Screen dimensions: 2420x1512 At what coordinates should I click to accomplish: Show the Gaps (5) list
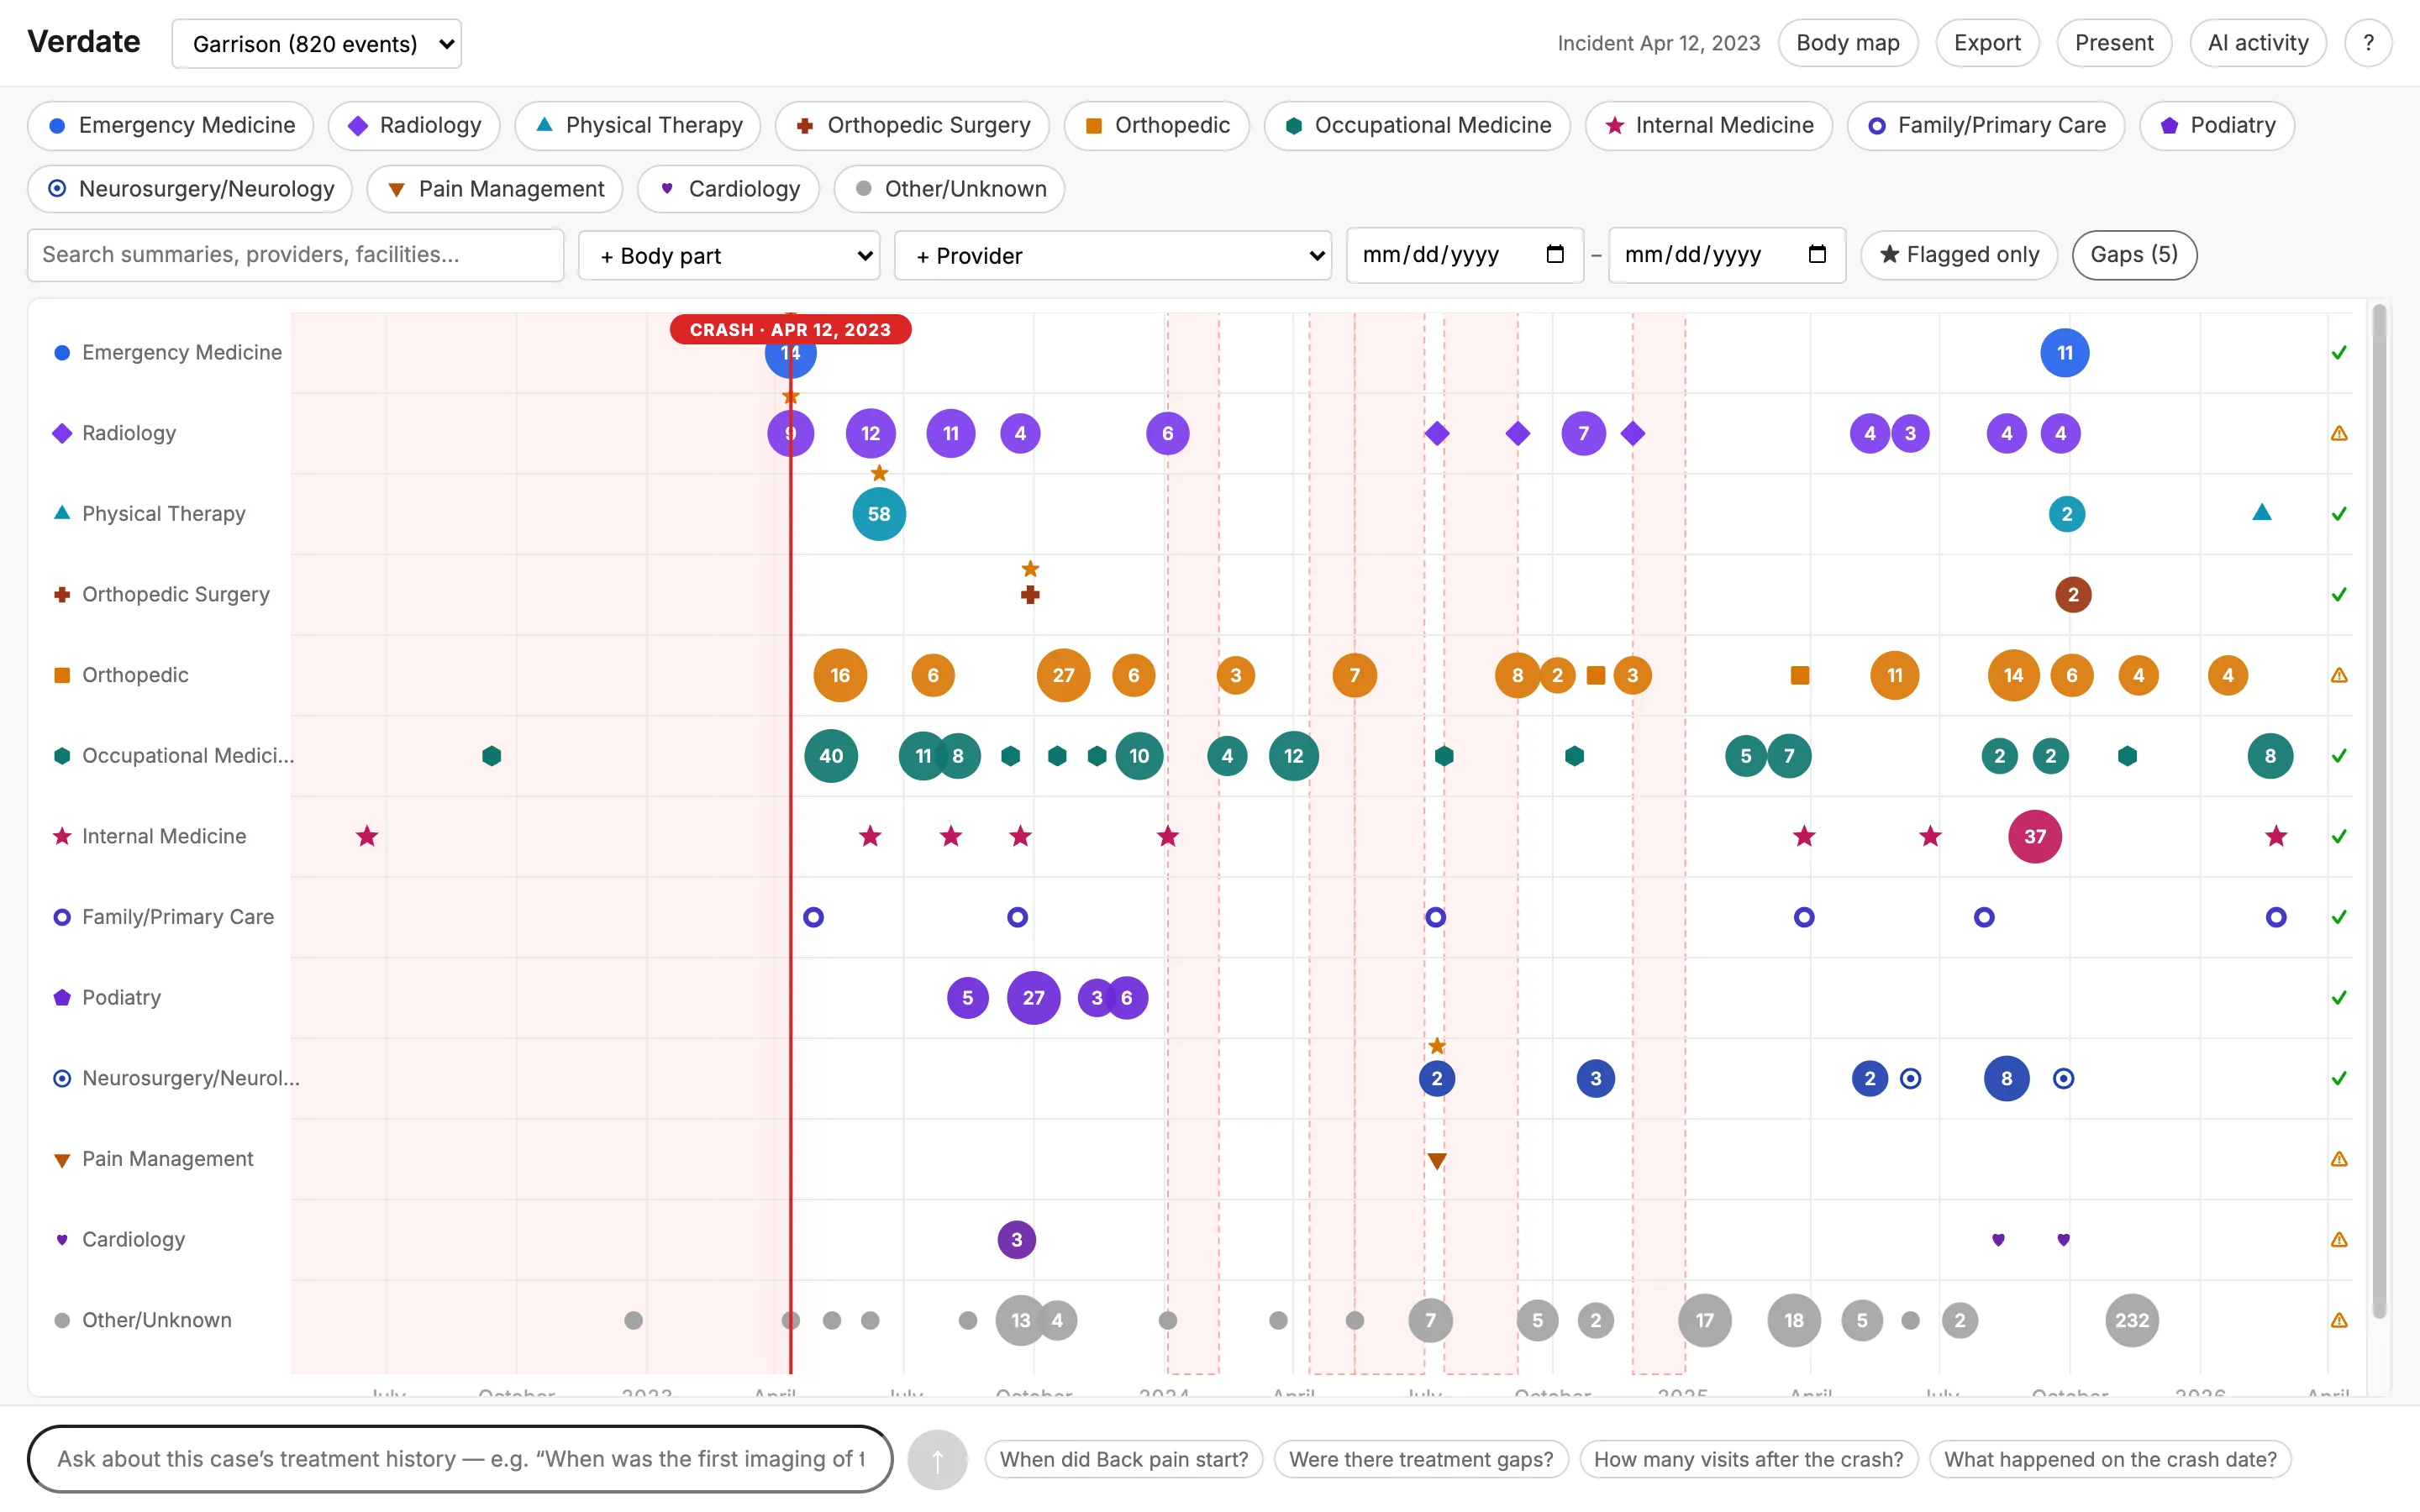[x=2134, y=255]
